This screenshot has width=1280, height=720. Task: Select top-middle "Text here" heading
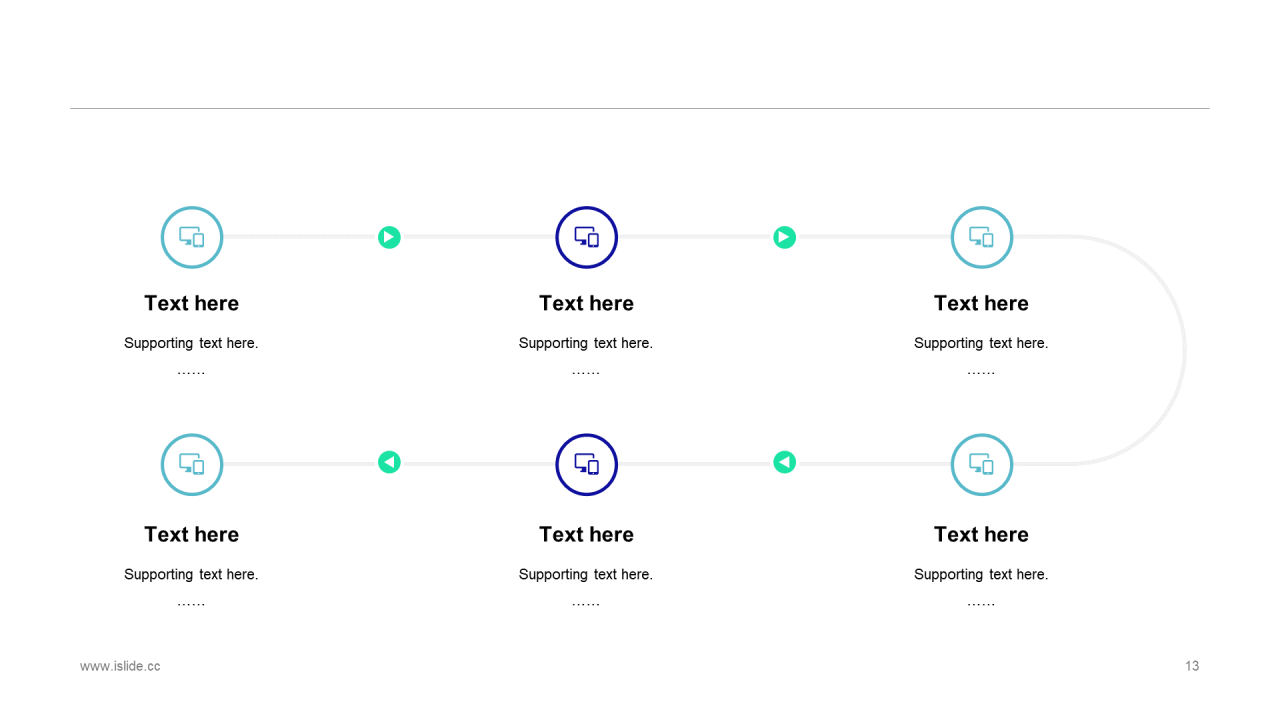click(x=587, y=303)
